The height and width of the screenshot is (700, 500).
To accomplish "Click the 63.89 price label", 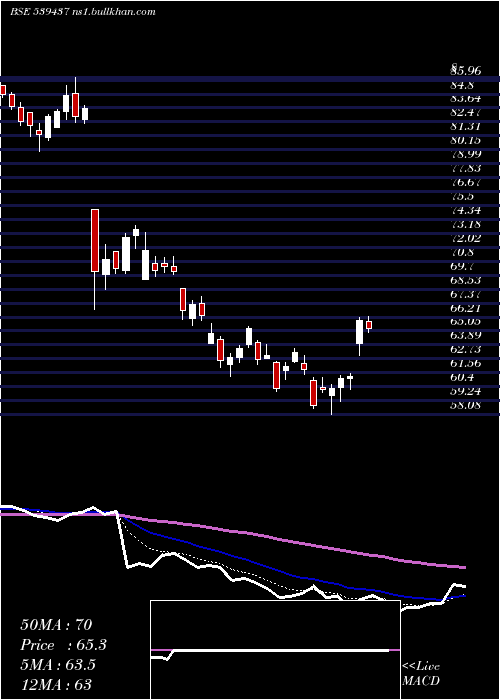I will 466,335.
